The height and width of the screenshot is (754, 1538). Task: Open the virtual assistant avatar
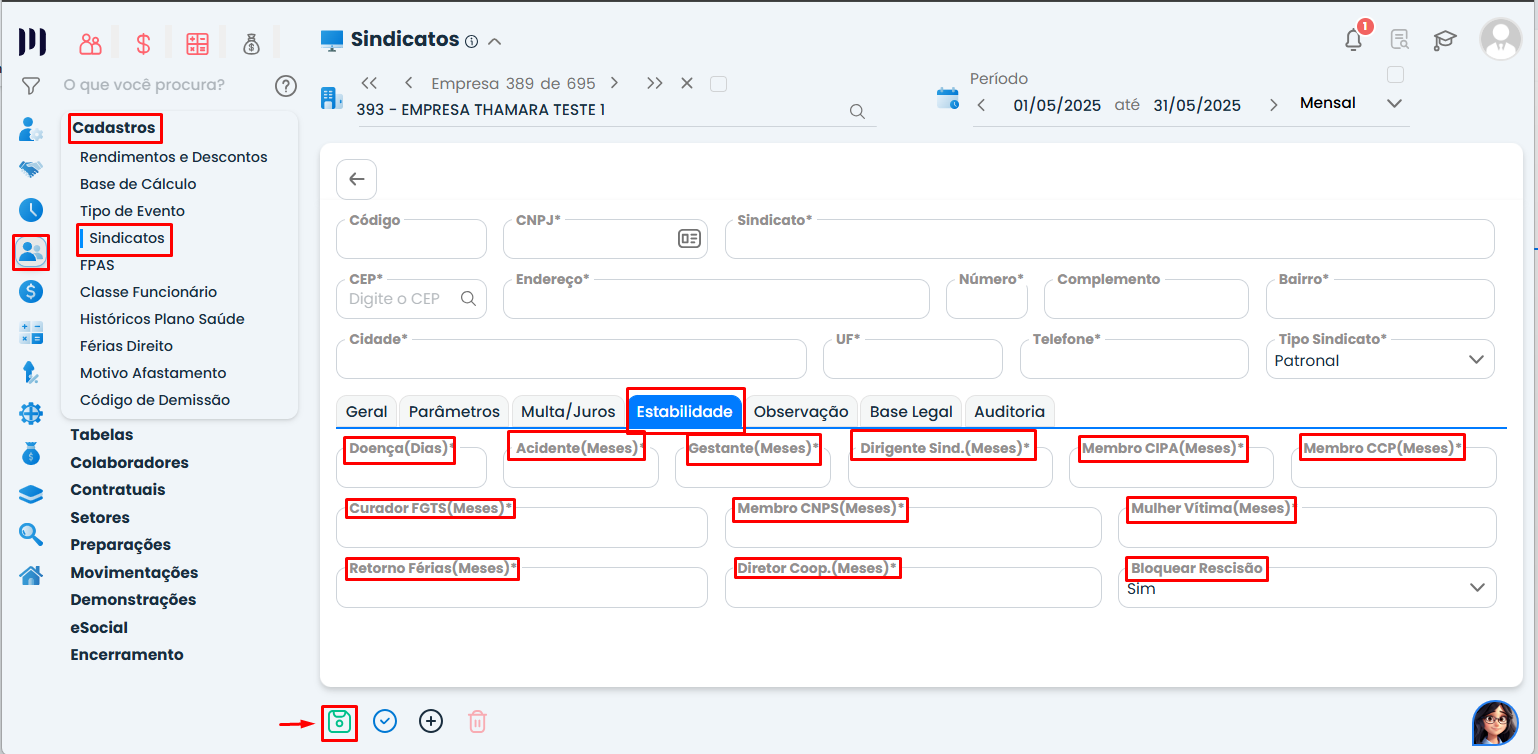1495,723
